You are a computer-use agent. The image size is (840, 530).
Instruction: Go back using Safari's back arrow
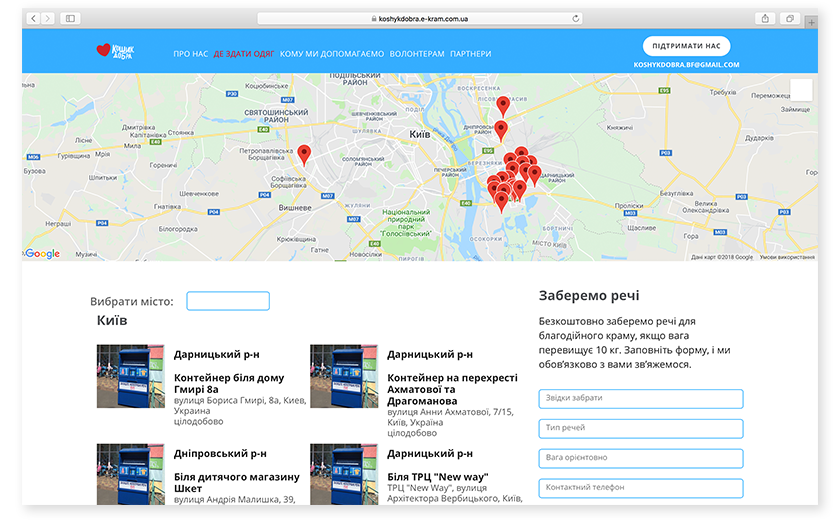[x=34, y=18]
